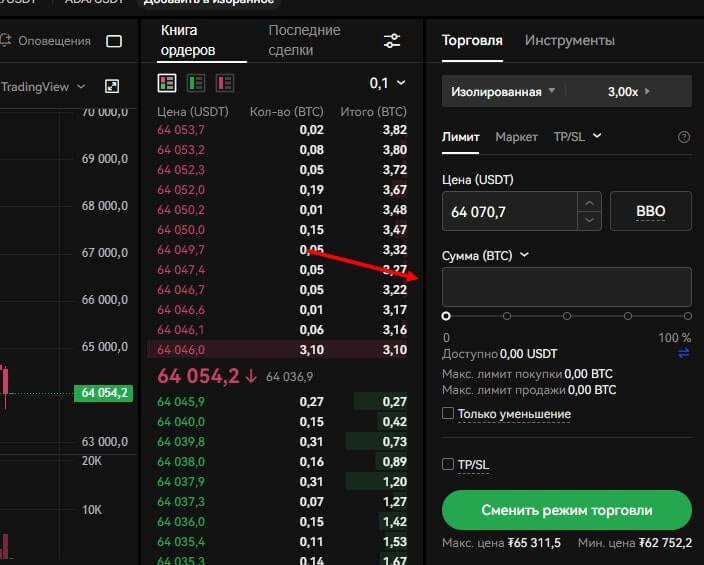
Task: Click the order type help icon
Action: pyautogui.click(x=684, y=137)
